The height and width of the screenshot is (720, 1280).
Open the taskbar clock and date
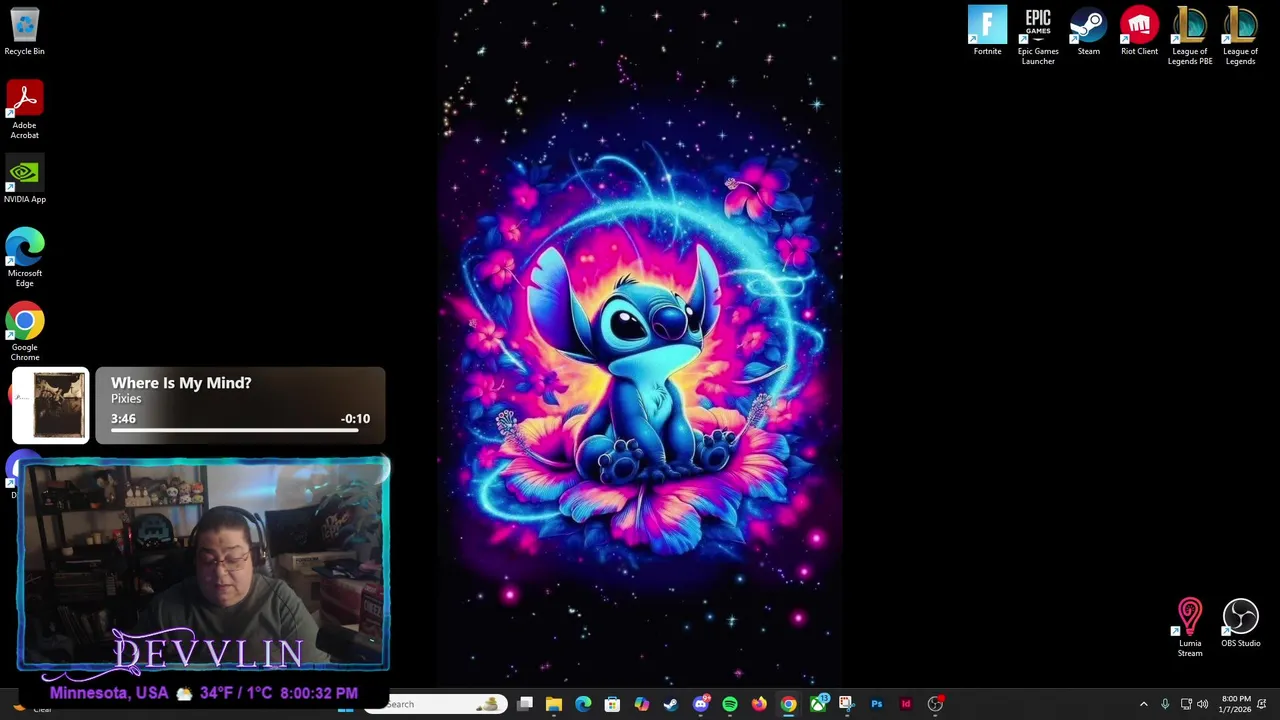1235,704
